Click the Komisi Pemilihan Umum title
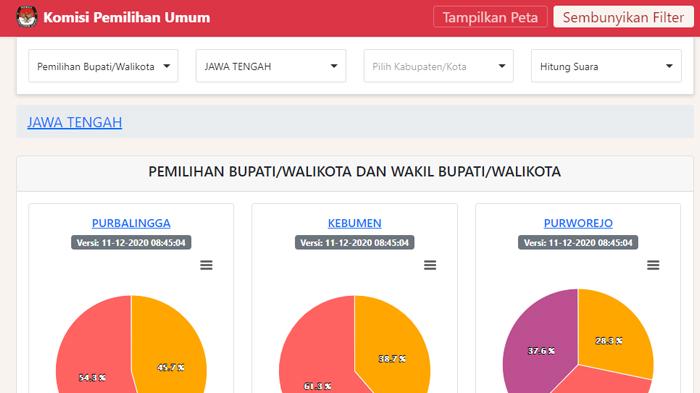The height and width of the screenshot is (393, 700). [x=126, y=17]
